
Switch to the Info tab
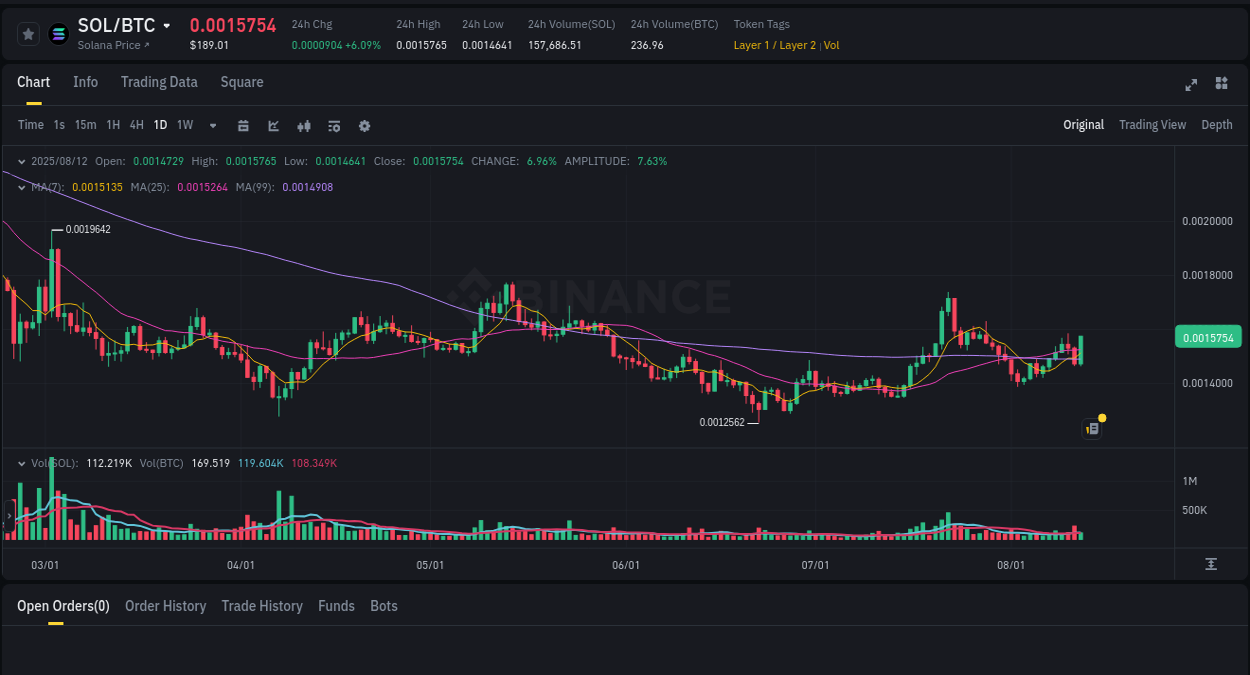click(86, 82)
